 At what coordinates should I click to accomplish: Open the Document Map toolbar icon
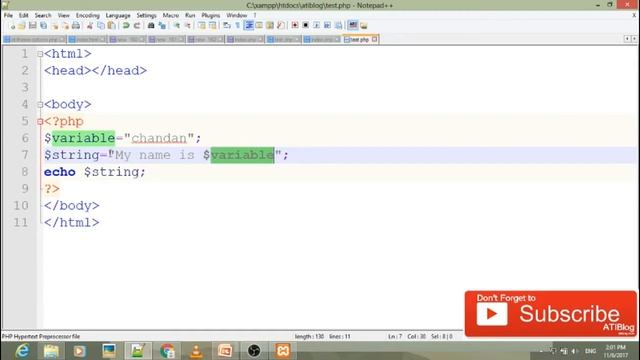270,25
